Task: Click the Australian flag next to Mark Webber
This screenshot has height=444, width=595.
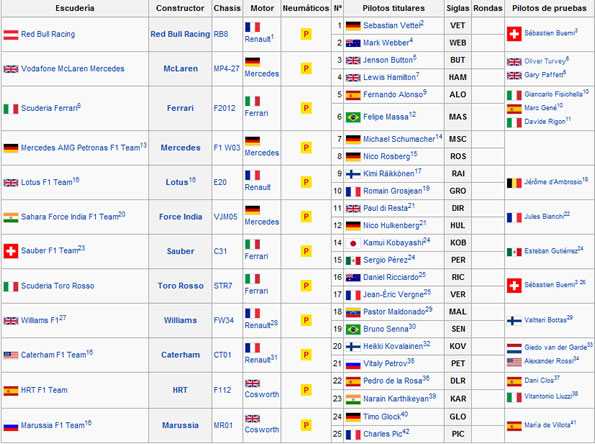Action: click(353, 43)
